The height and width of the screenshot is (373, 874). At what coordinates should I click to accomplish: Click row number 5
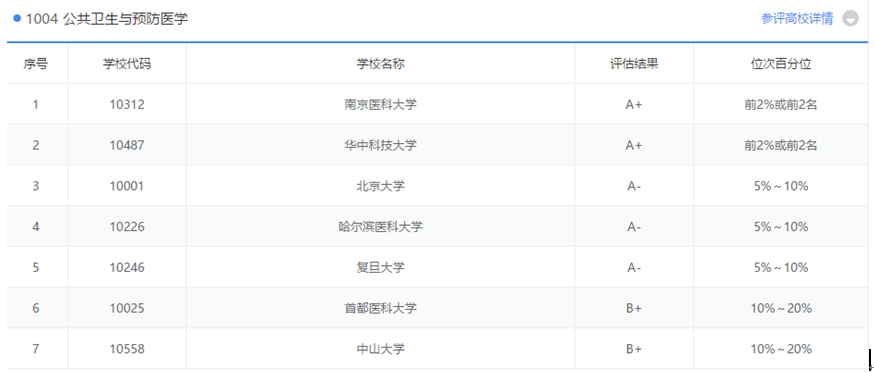tap(36, 267)
